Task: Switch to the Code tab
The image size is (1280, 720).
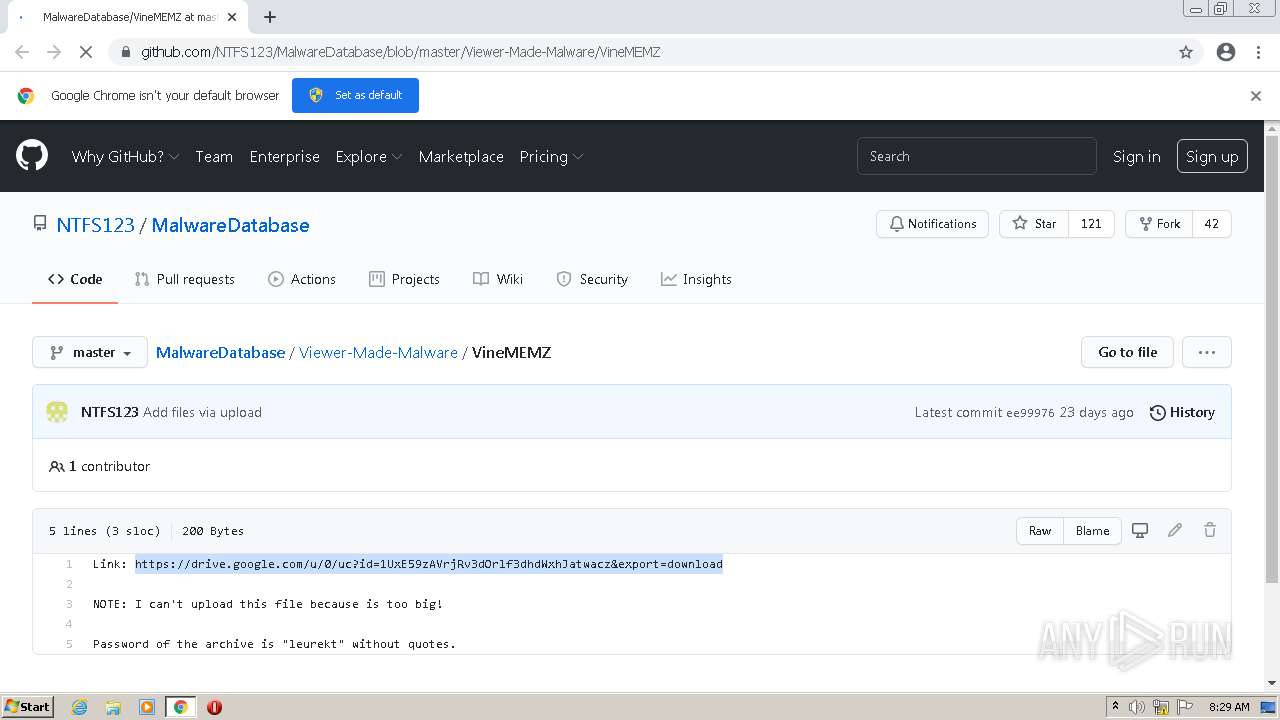Action: tap(75, 279)
